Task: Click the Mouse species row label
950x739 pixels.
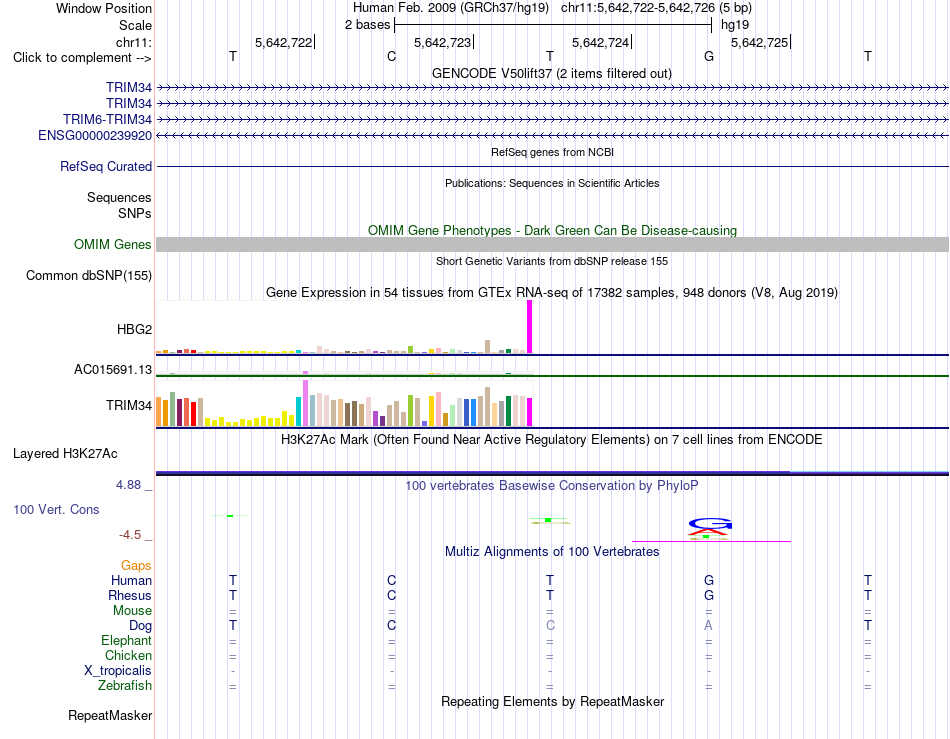Action: tap(133, 611)
